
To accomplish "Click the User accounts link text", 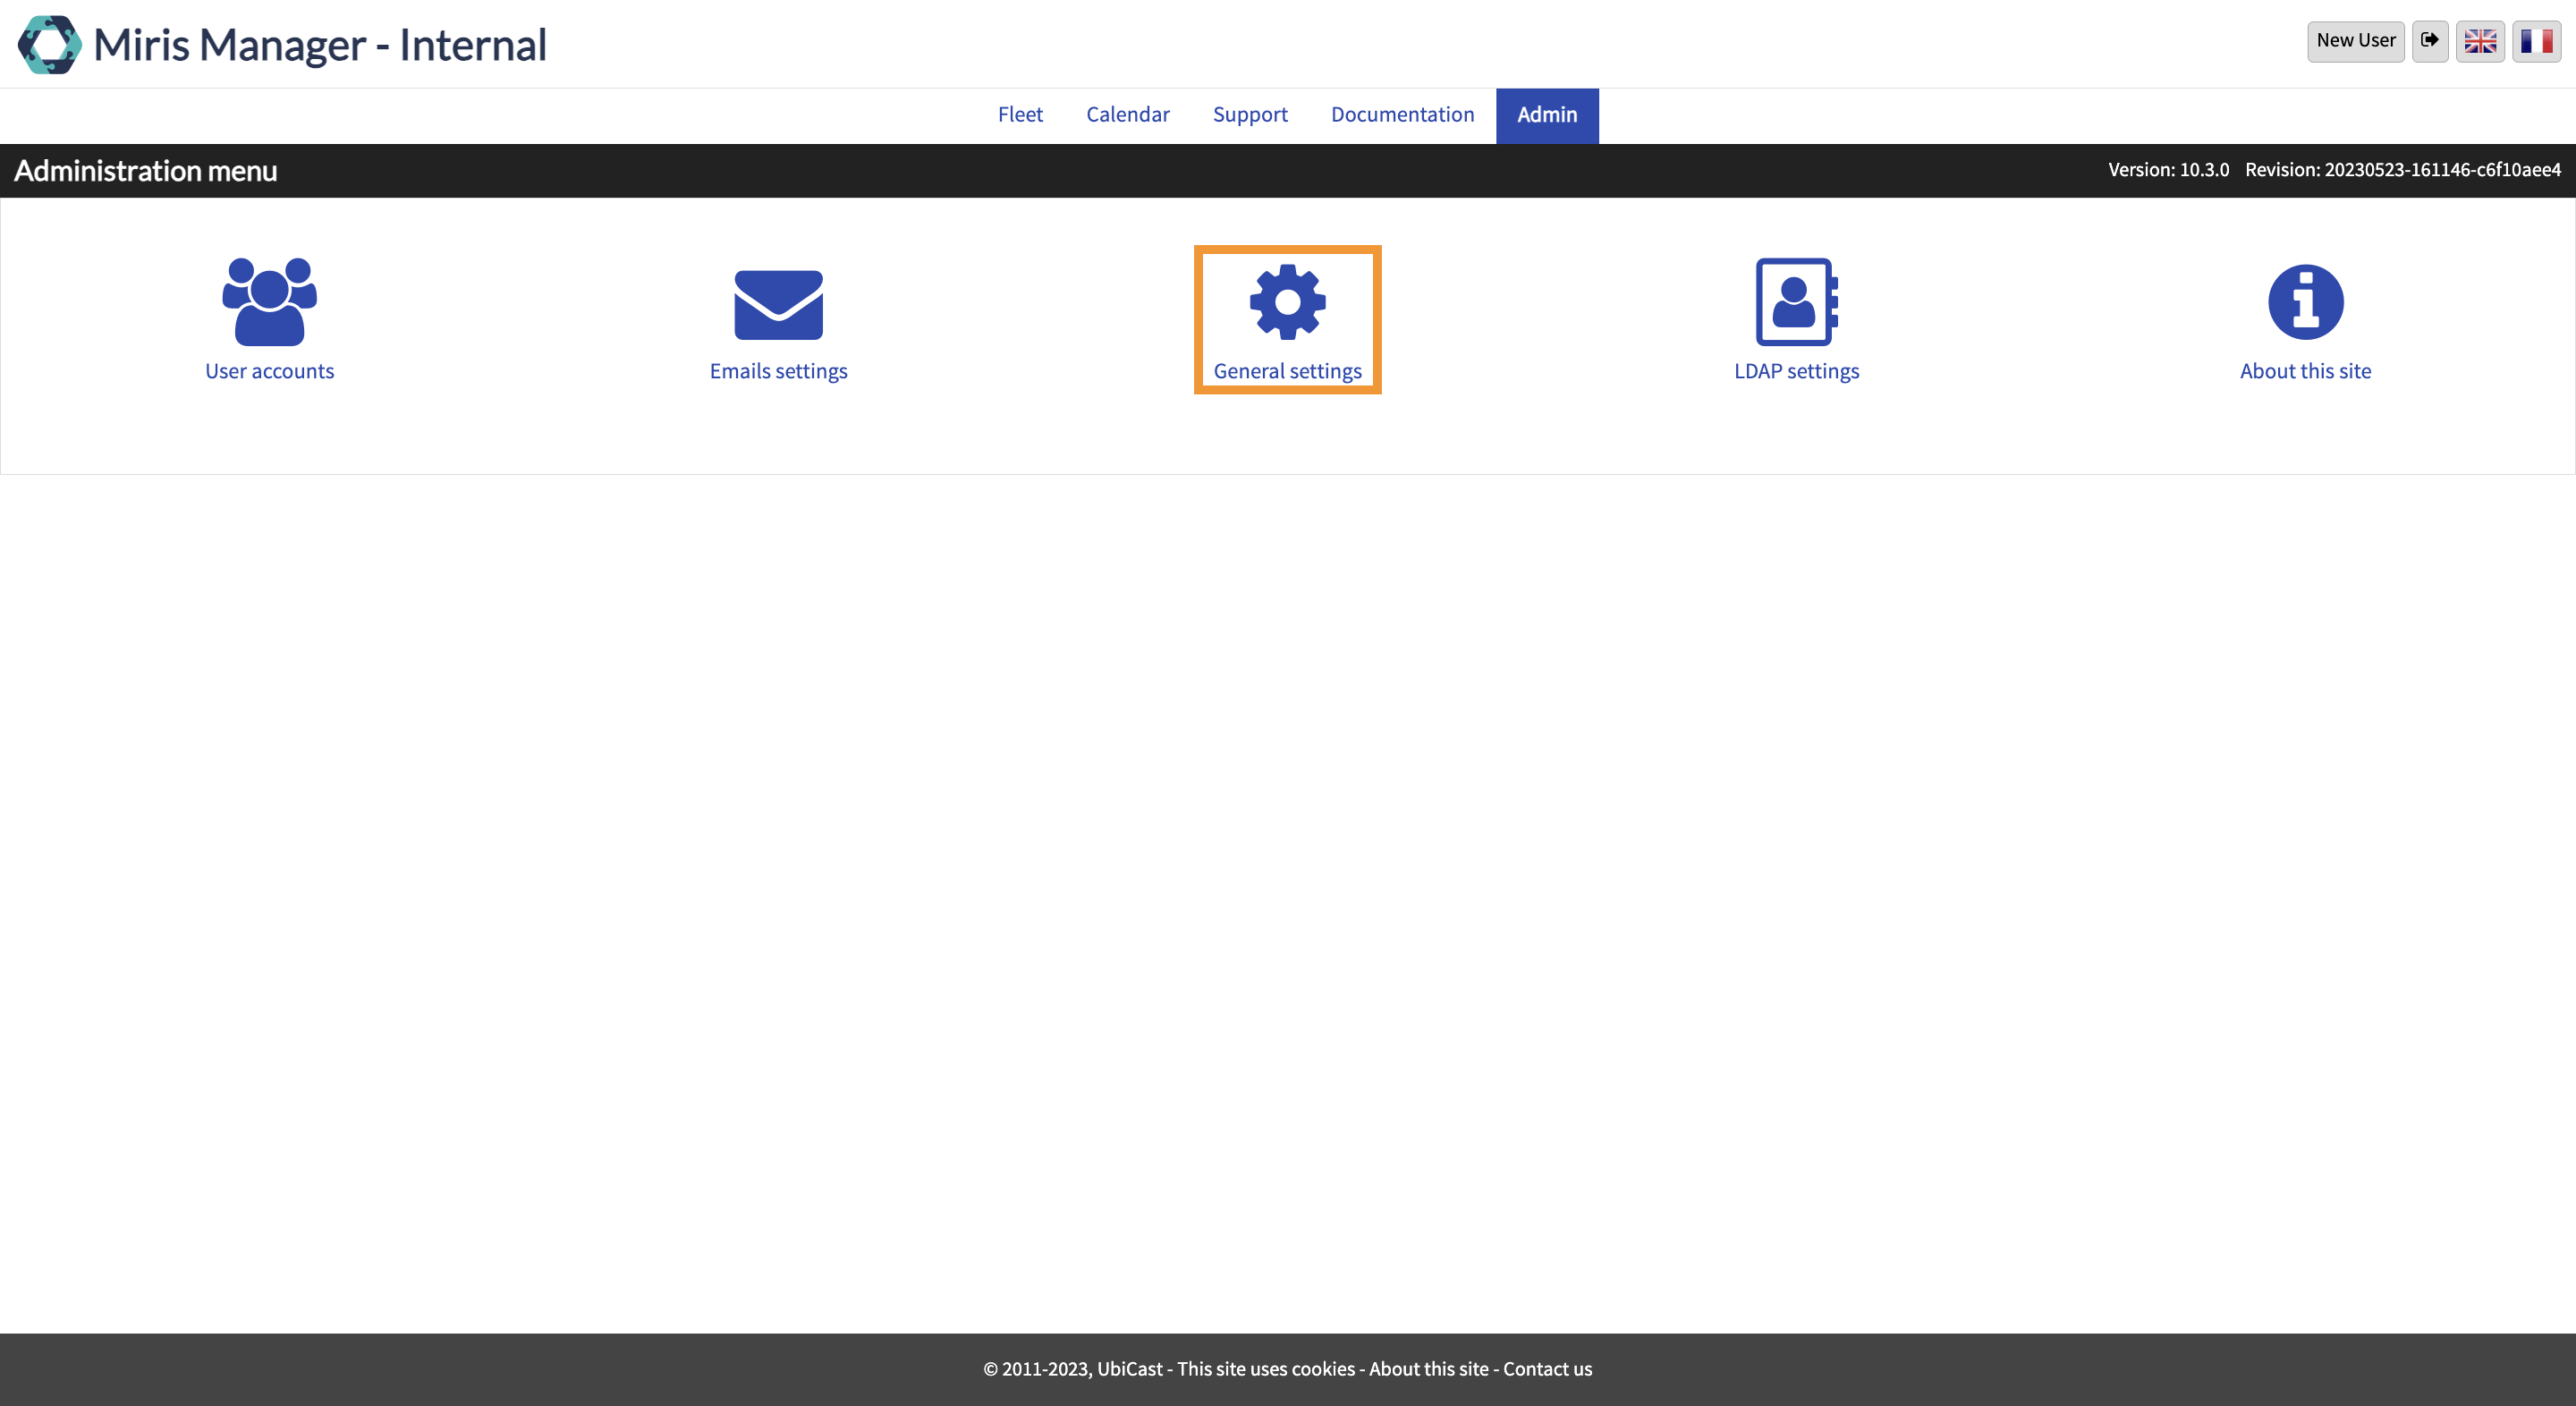I will pos(269,371).
